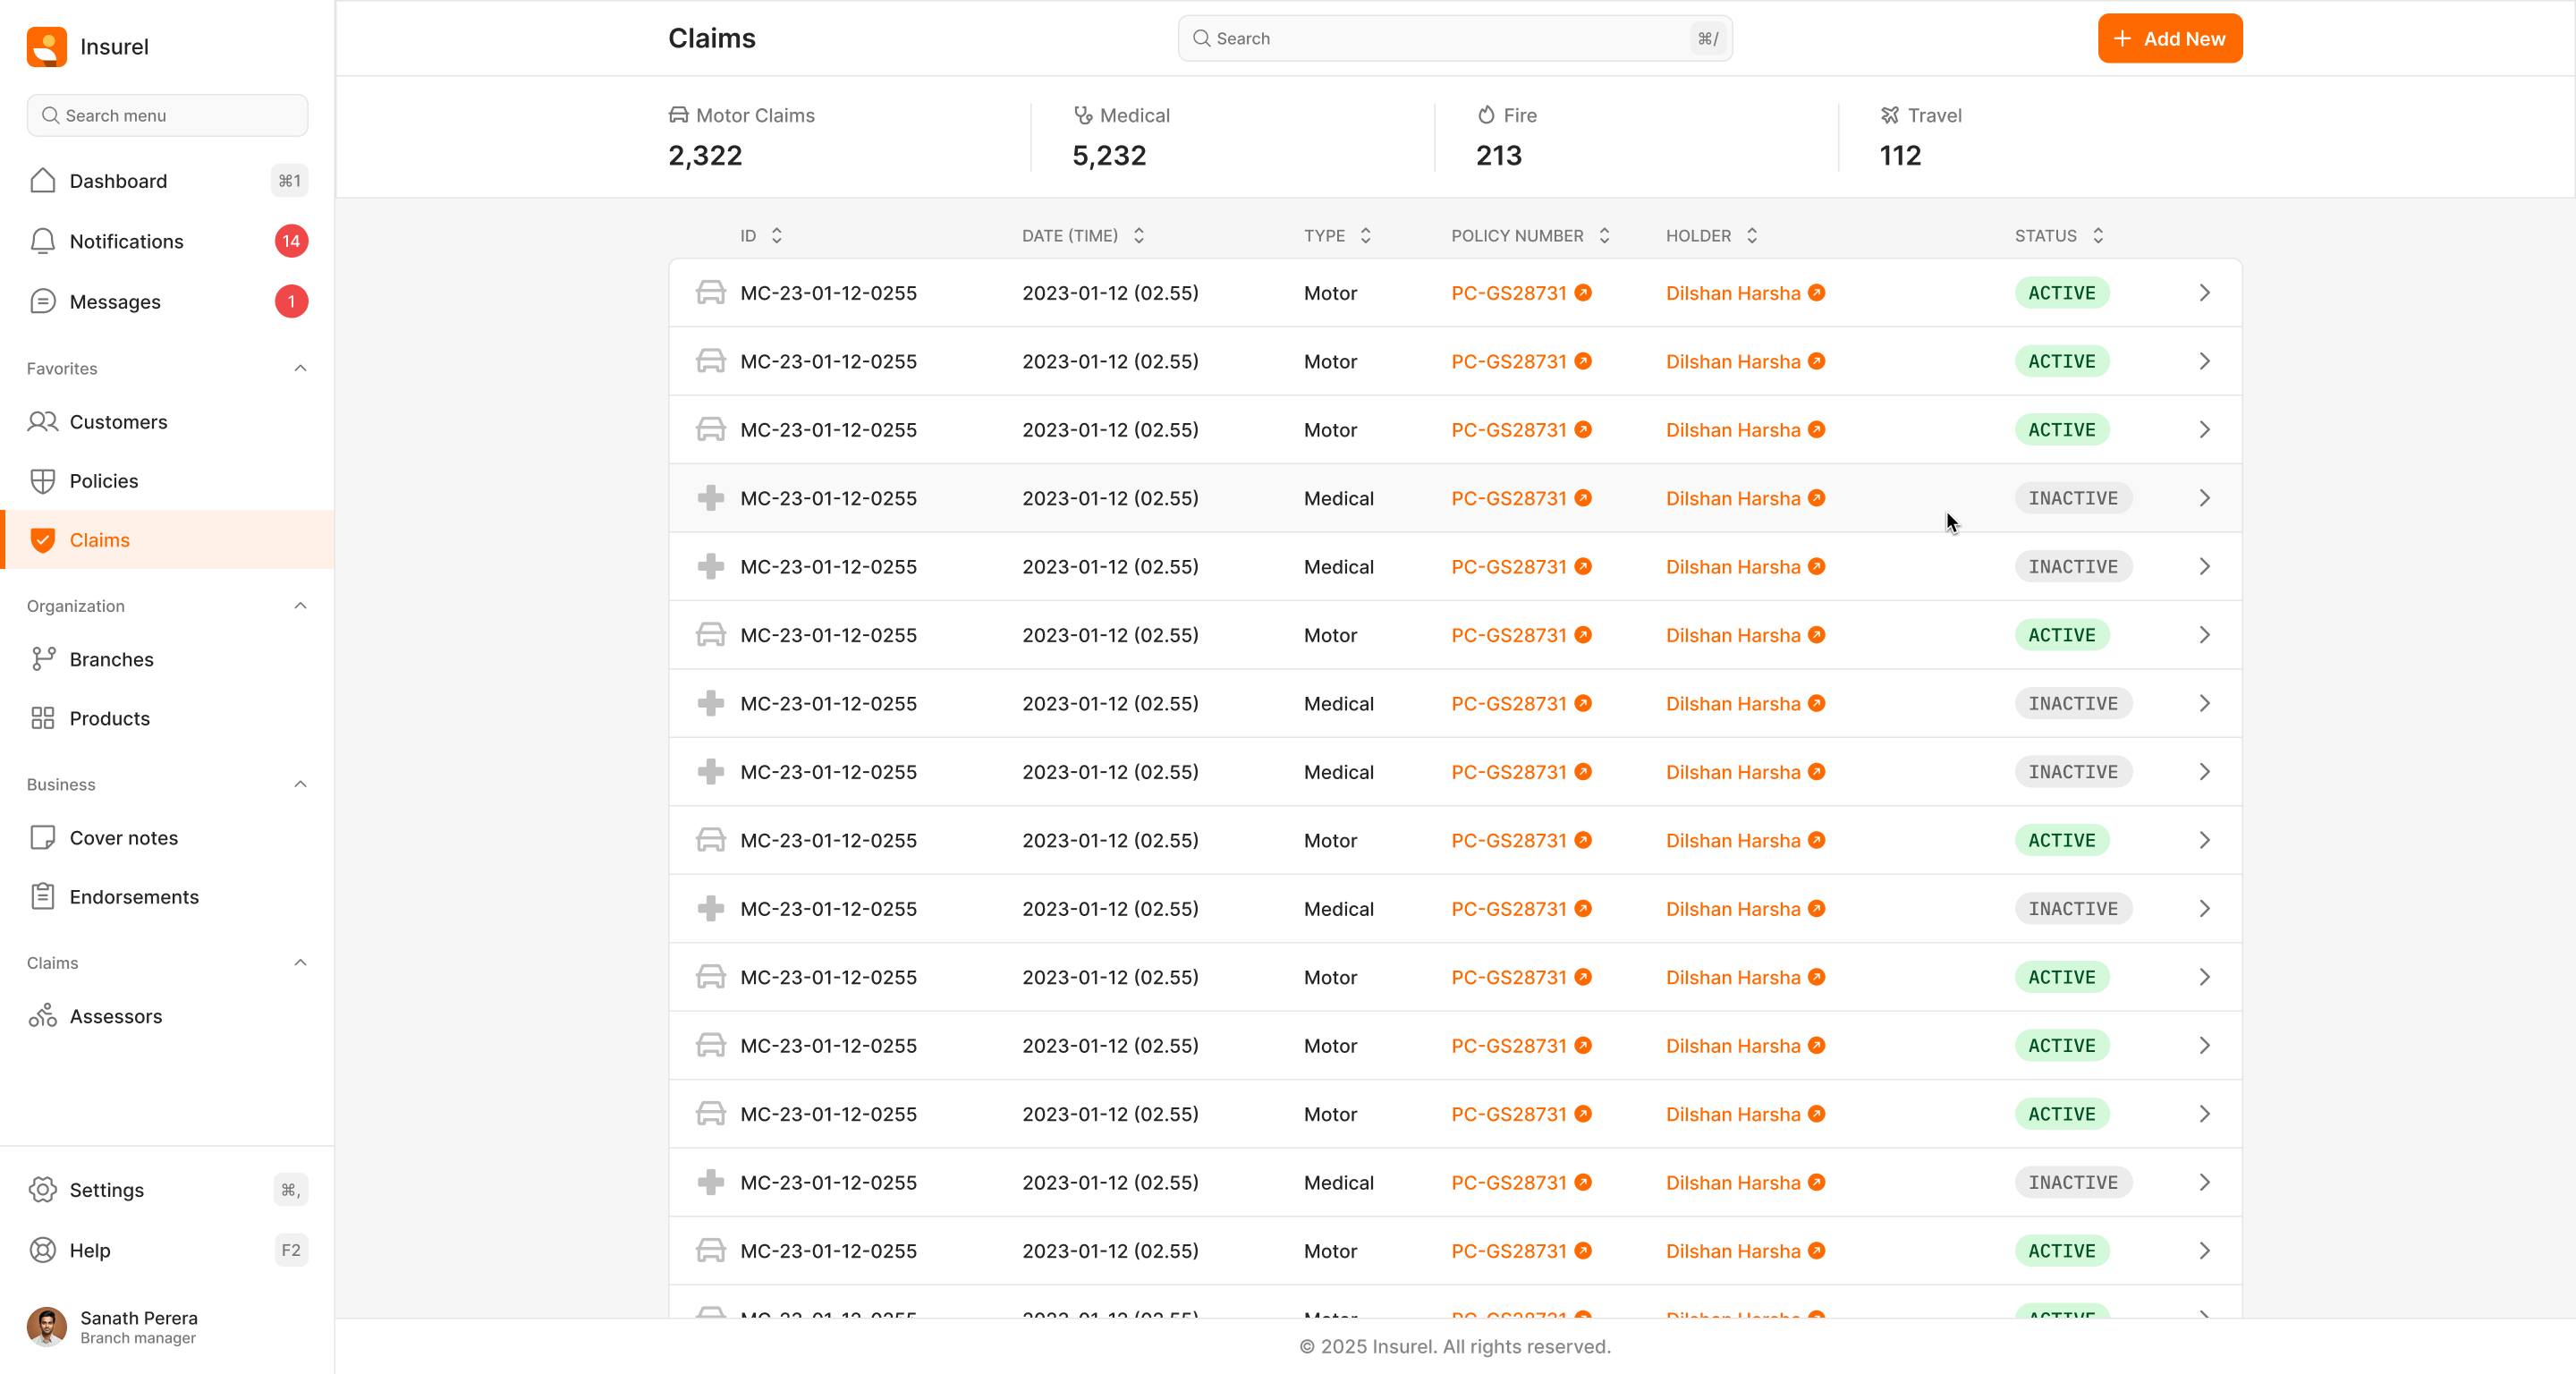Image resolution: width=2576 pixels, height=1374 pixels.
Task: Collapse the Favorites section
Action: point(300,368)
